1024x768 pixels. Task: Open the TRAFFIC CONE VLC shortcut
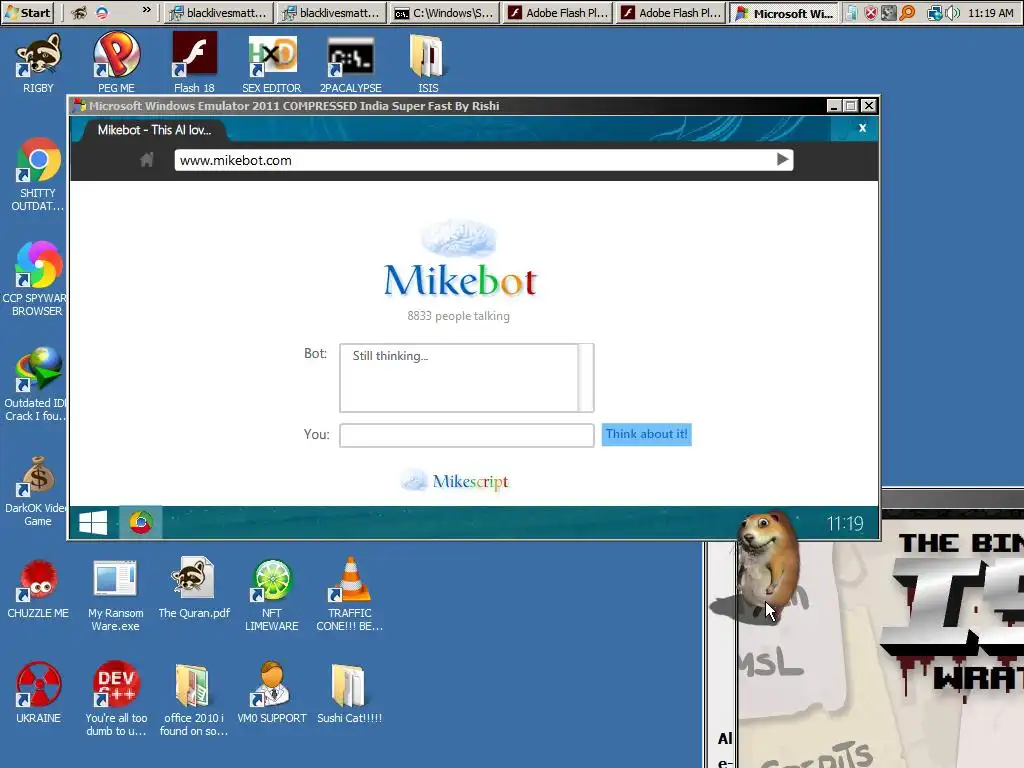(x=350, y=594)
